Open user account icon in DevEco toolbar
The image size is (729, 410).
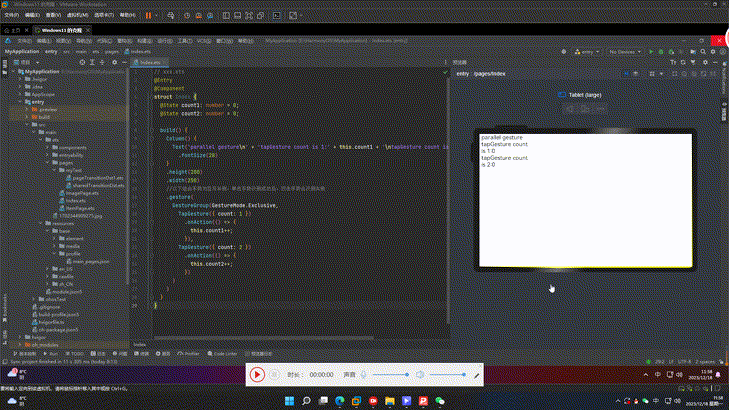722,52
